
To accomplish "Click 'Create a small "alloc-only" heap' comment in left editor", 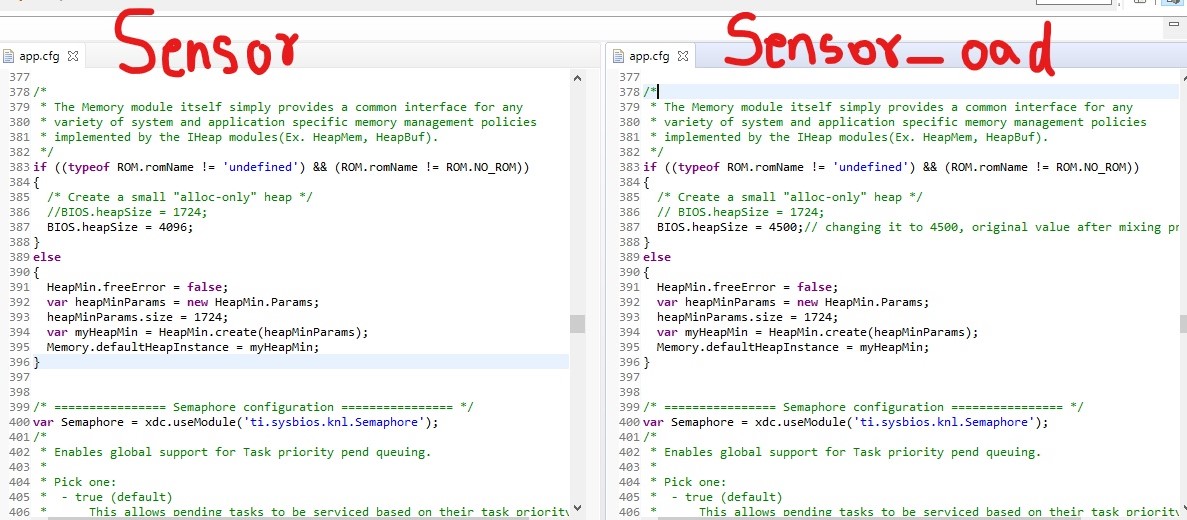I will (x=180, y=197).
